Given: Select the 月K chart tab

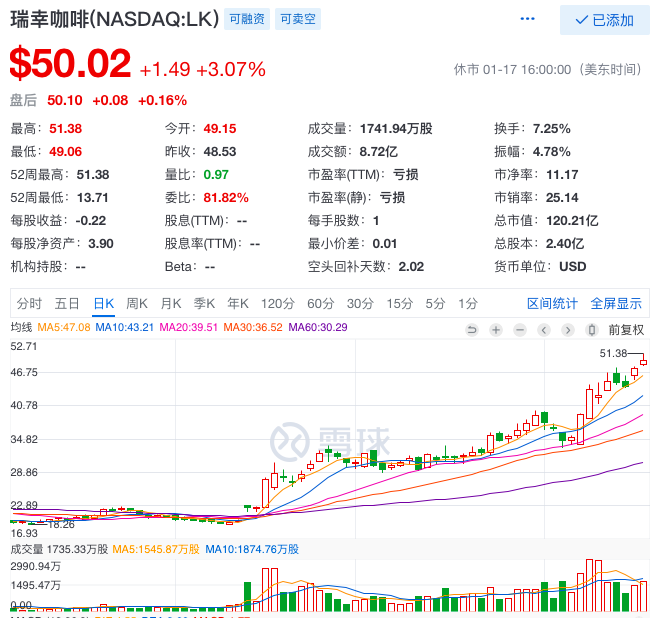Looking at the screenshot, I should pyautogui.click(x=170, y=304).
